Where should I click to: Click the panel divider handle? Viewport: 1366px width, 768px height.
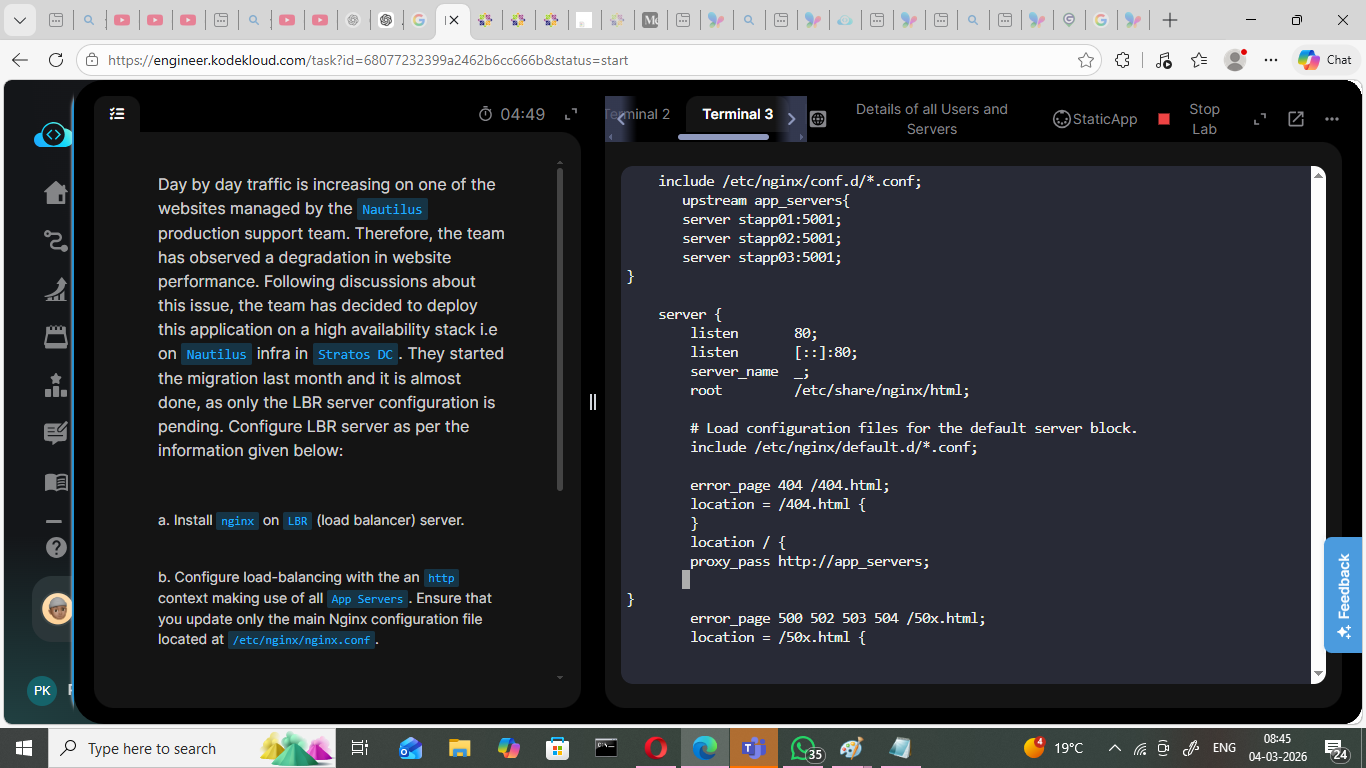click(x=593, y=401)
